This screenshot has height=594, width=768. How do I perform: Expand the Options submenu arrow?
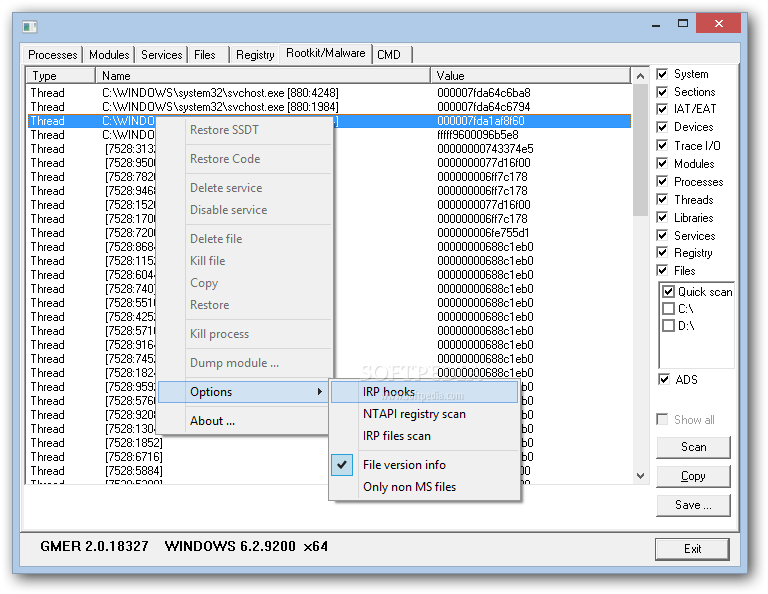coord(319,392)
